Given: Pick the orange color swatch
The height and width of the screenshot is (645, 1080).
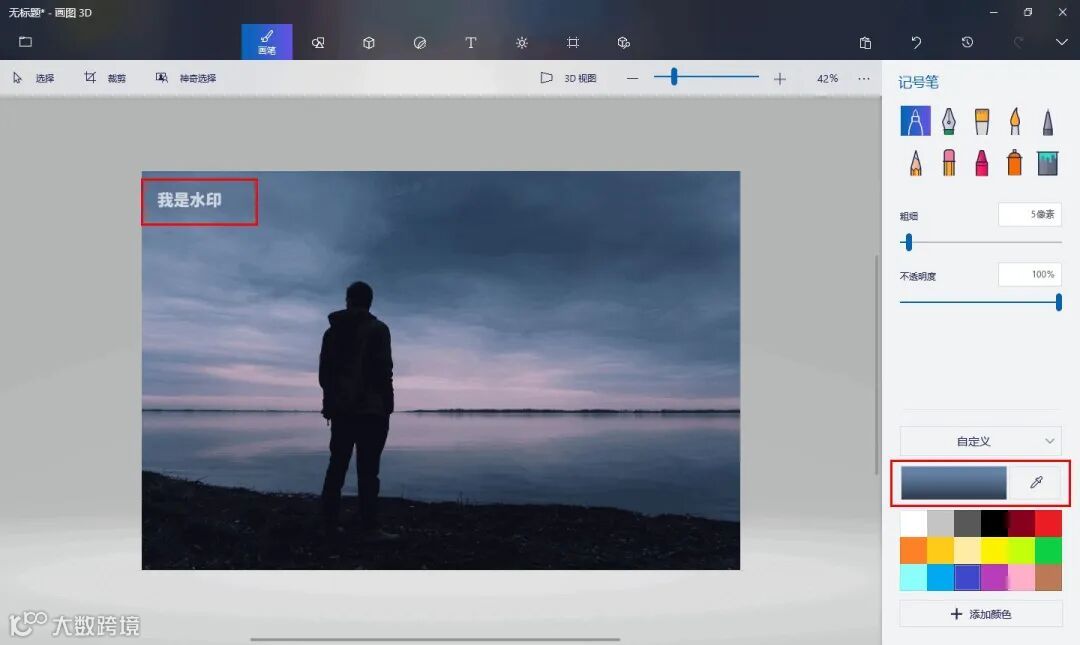Looking at the screenshot, I should click(x=913, y=550).
